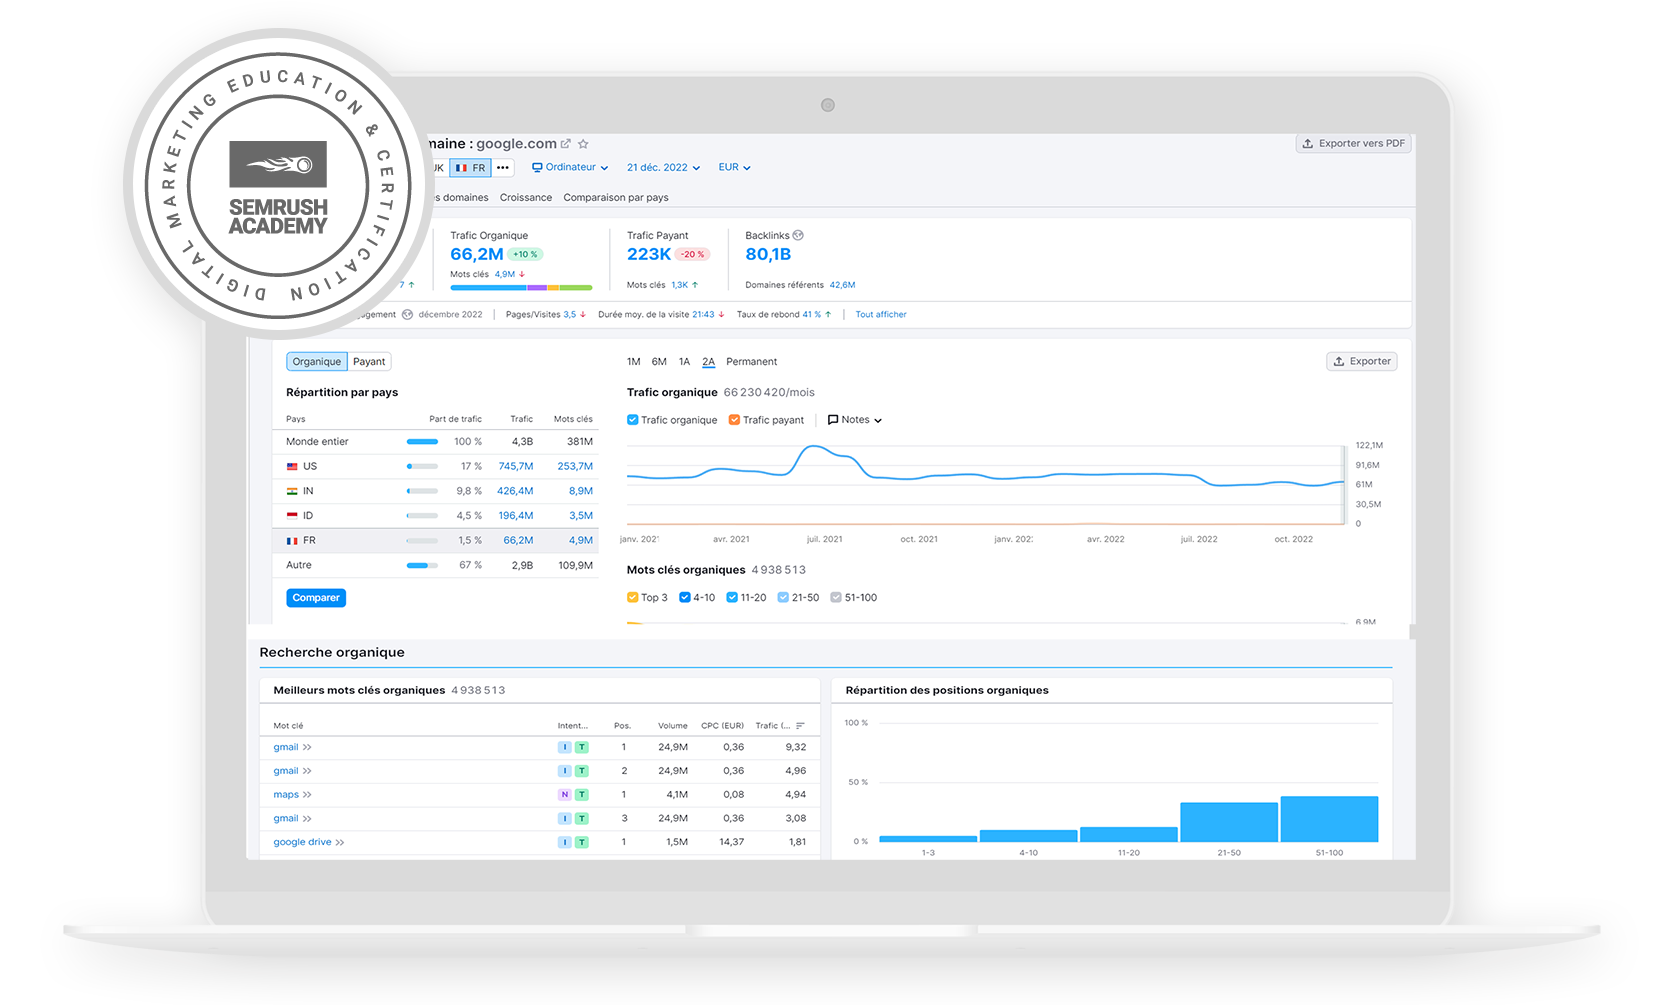Click the 223K Trafic Payant value
The width and height of the screenshot is (1674, 1005).
click(649, 255)
